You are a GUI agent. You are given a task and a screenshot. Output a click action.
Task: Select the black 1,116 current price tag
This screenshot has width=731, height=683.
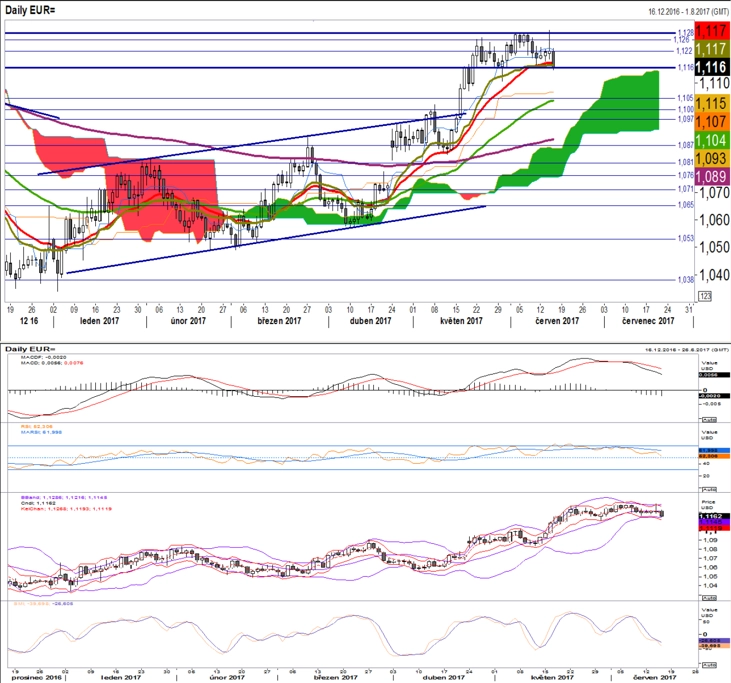711,67
